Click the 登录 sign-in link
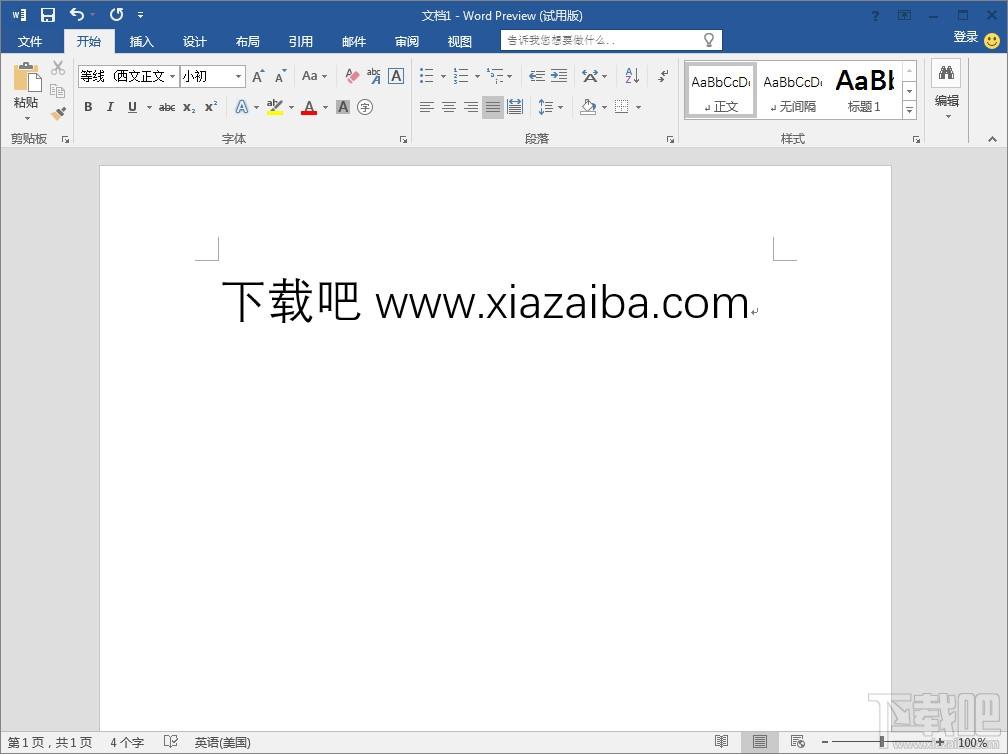The width and height of the screenshot is (1008, 754). coord(966,37)
